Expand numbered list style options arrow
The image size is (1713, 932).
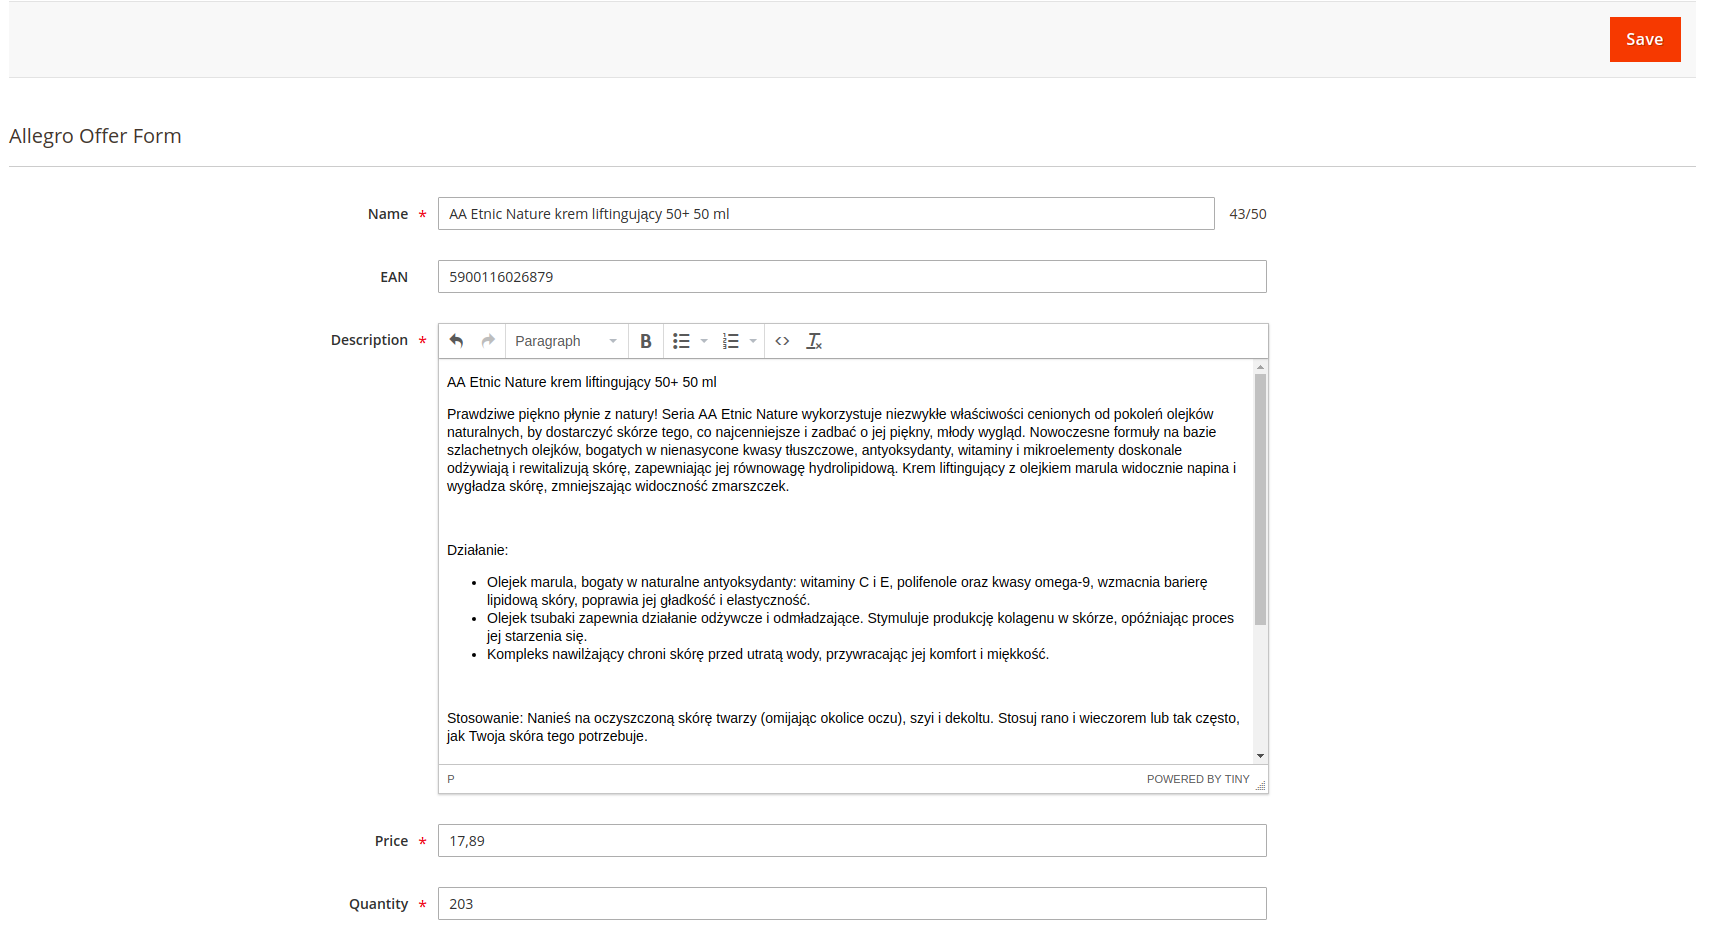pyautogui.click(x=753, y=341)
